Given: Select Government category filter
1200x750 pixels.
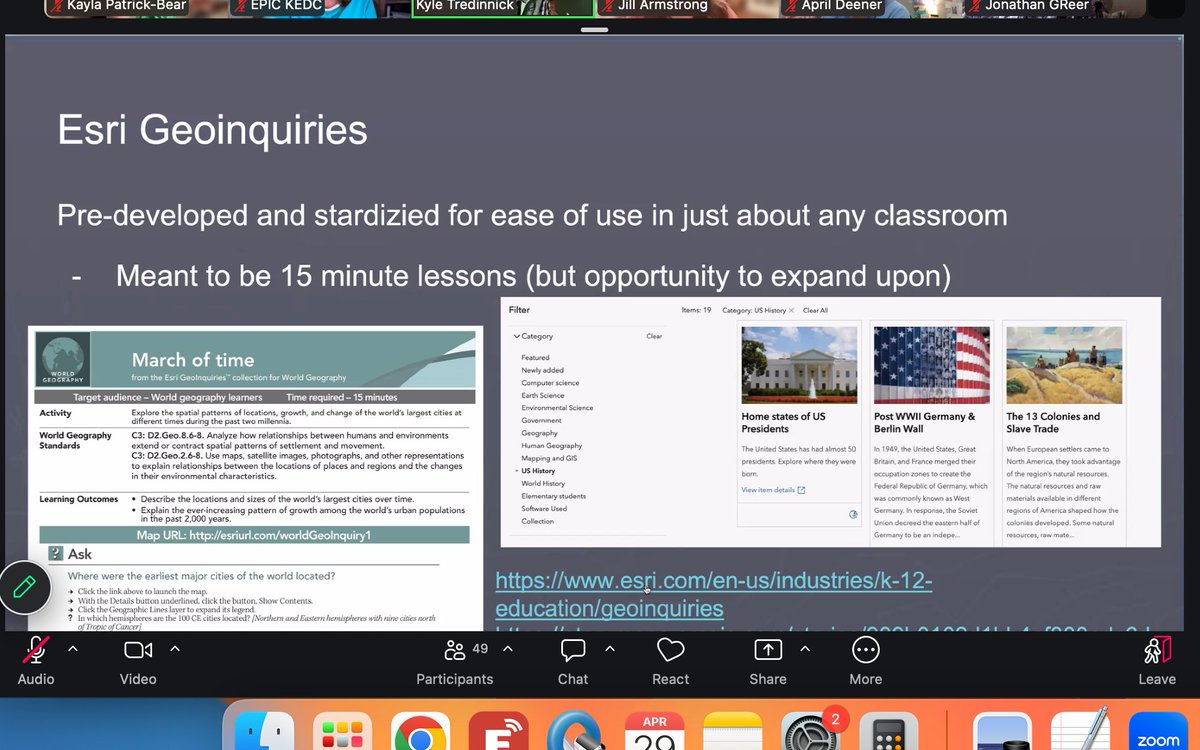Looking at the screenshot, I should tap(541, 420).
